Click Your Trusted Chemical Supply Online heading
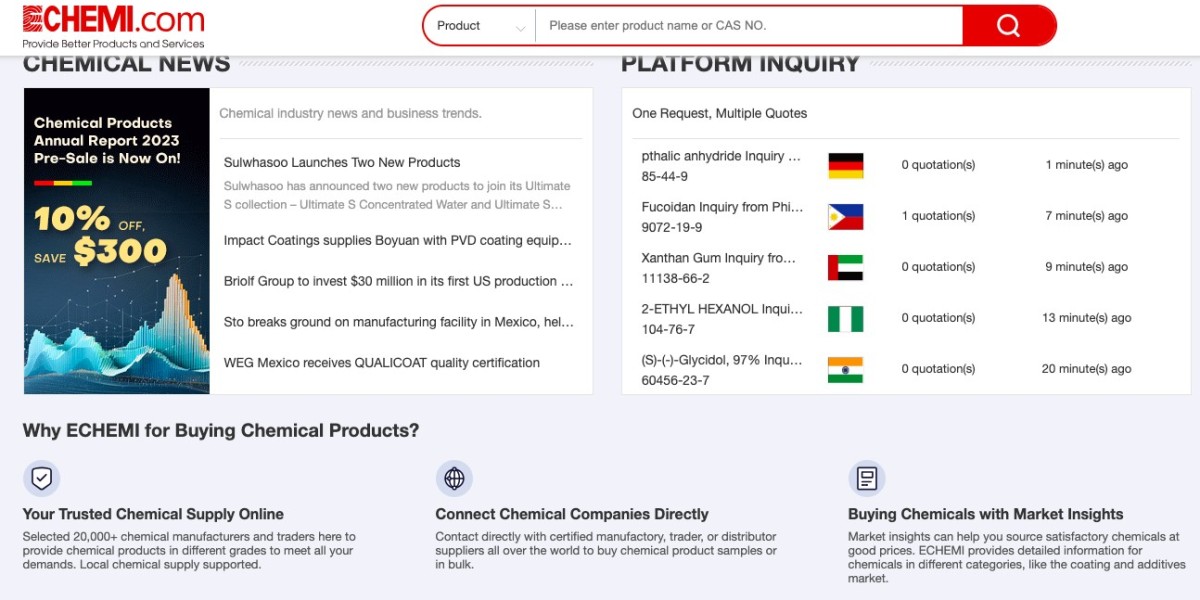 pyautogui.click(x=153, y=514)
